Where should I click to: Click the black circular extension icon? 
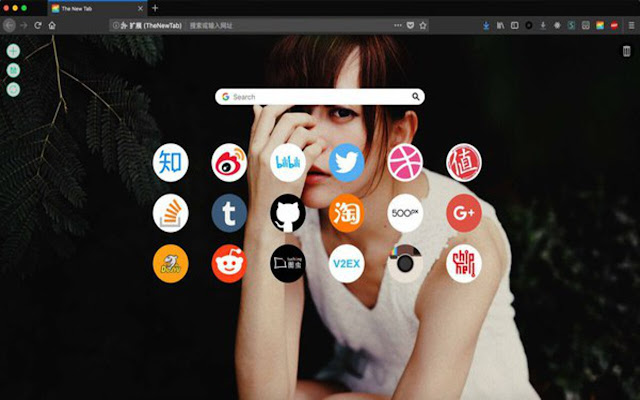529,25
